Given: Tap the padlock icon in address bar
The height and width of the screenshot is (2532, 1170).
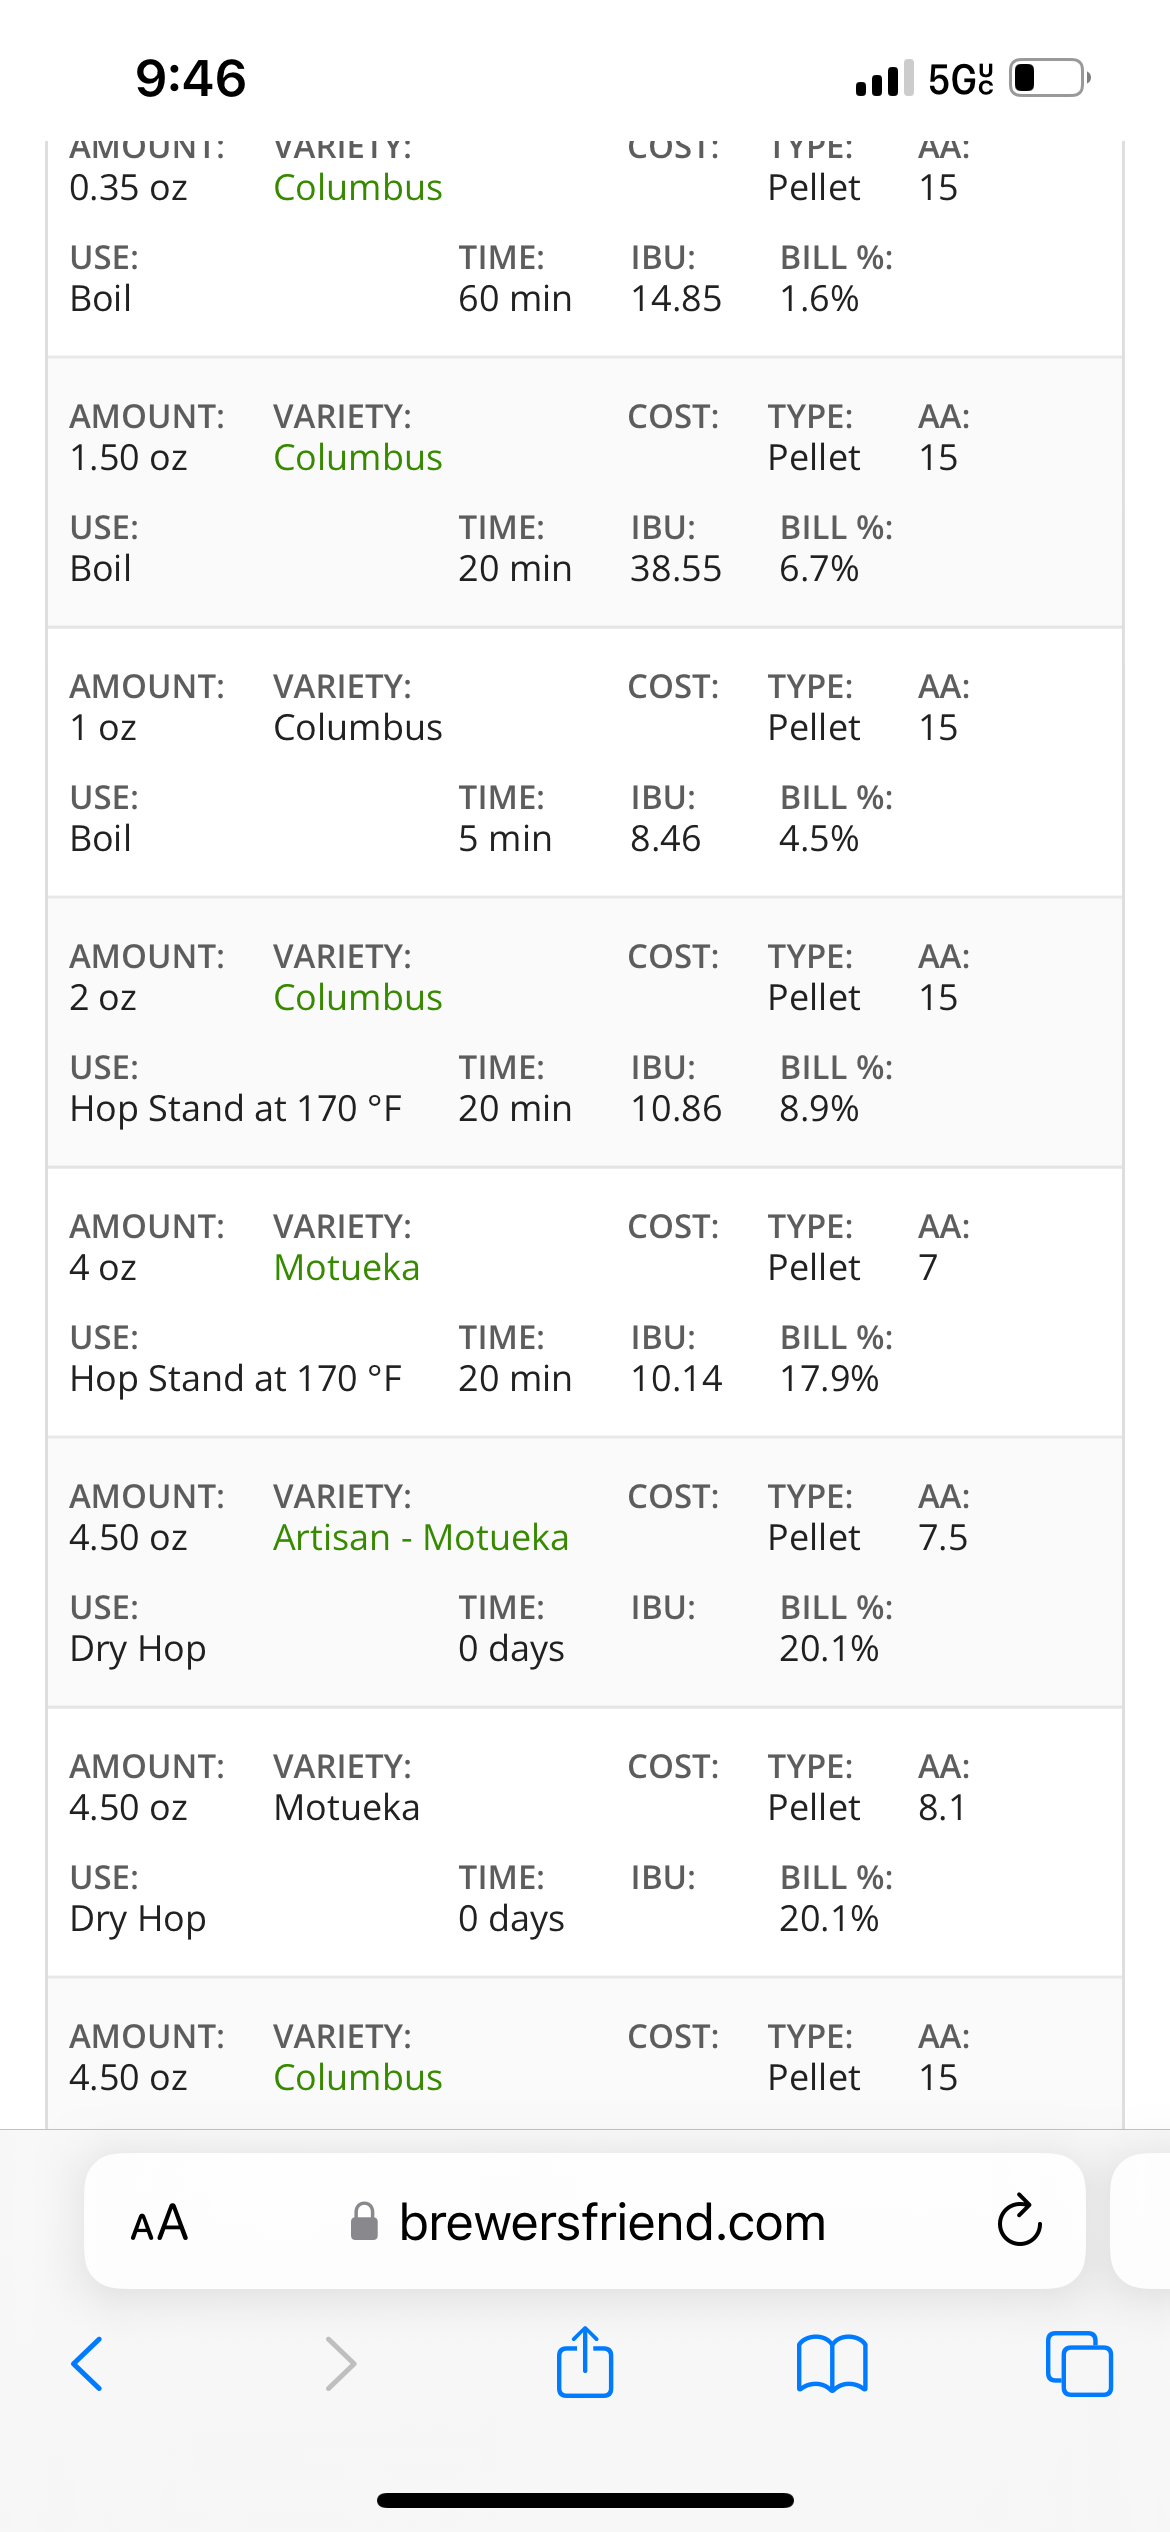Looking at the screenshot, I should [x=365, y=2222].
